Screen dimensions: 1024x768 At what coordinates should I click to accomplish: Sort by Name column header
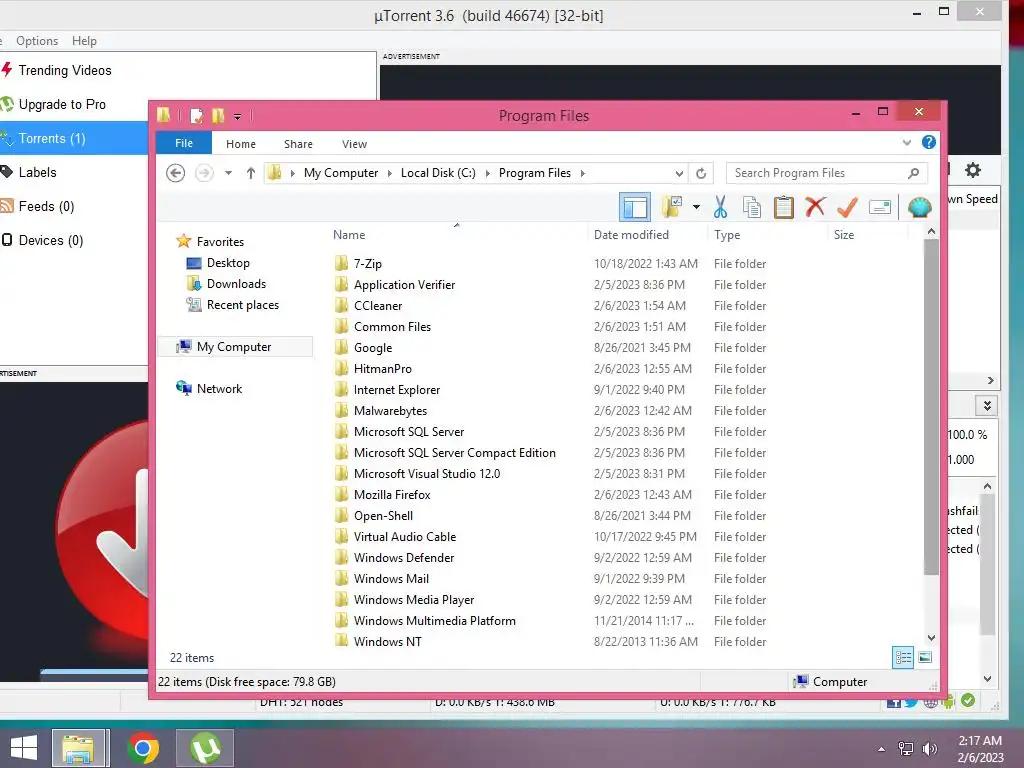[349, 234]
